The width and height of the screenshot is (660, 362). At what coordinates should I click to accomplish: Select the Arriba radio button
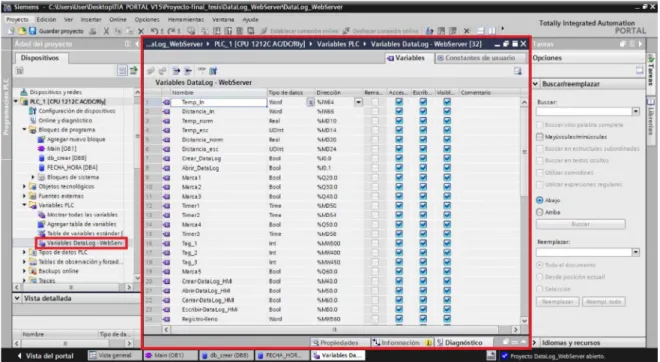pyautogui.click(x=540, y=212)
